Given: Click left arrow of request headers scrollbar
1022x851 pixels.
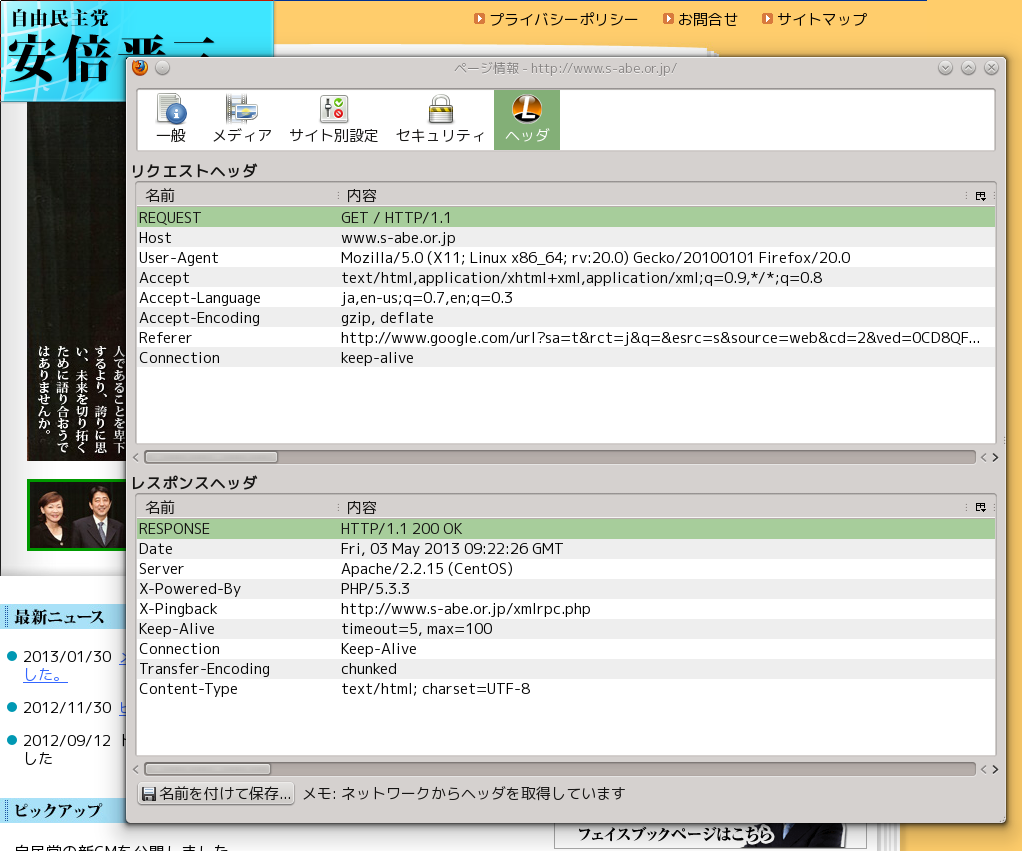Looking at the screenshot, I should 136,457.
